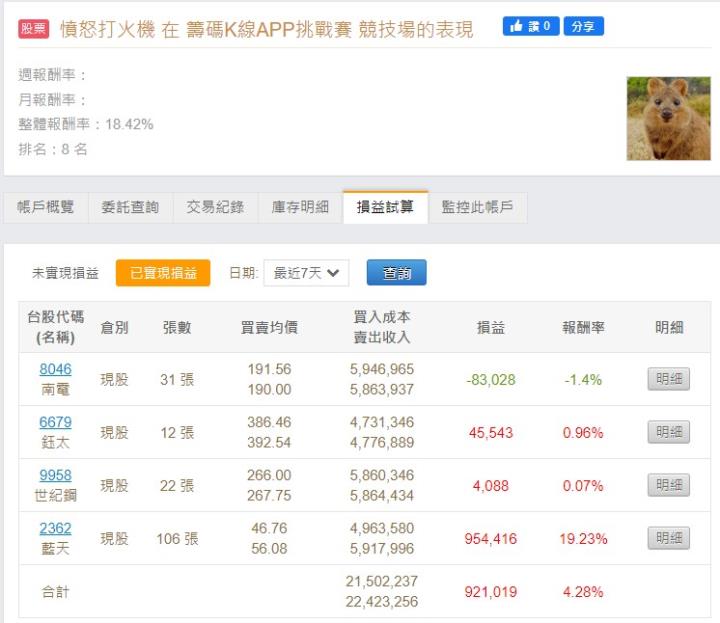This screenshot has width=720, height=623.
Task: Click the 22 張 quantity cell
Action: coord(177,486)
